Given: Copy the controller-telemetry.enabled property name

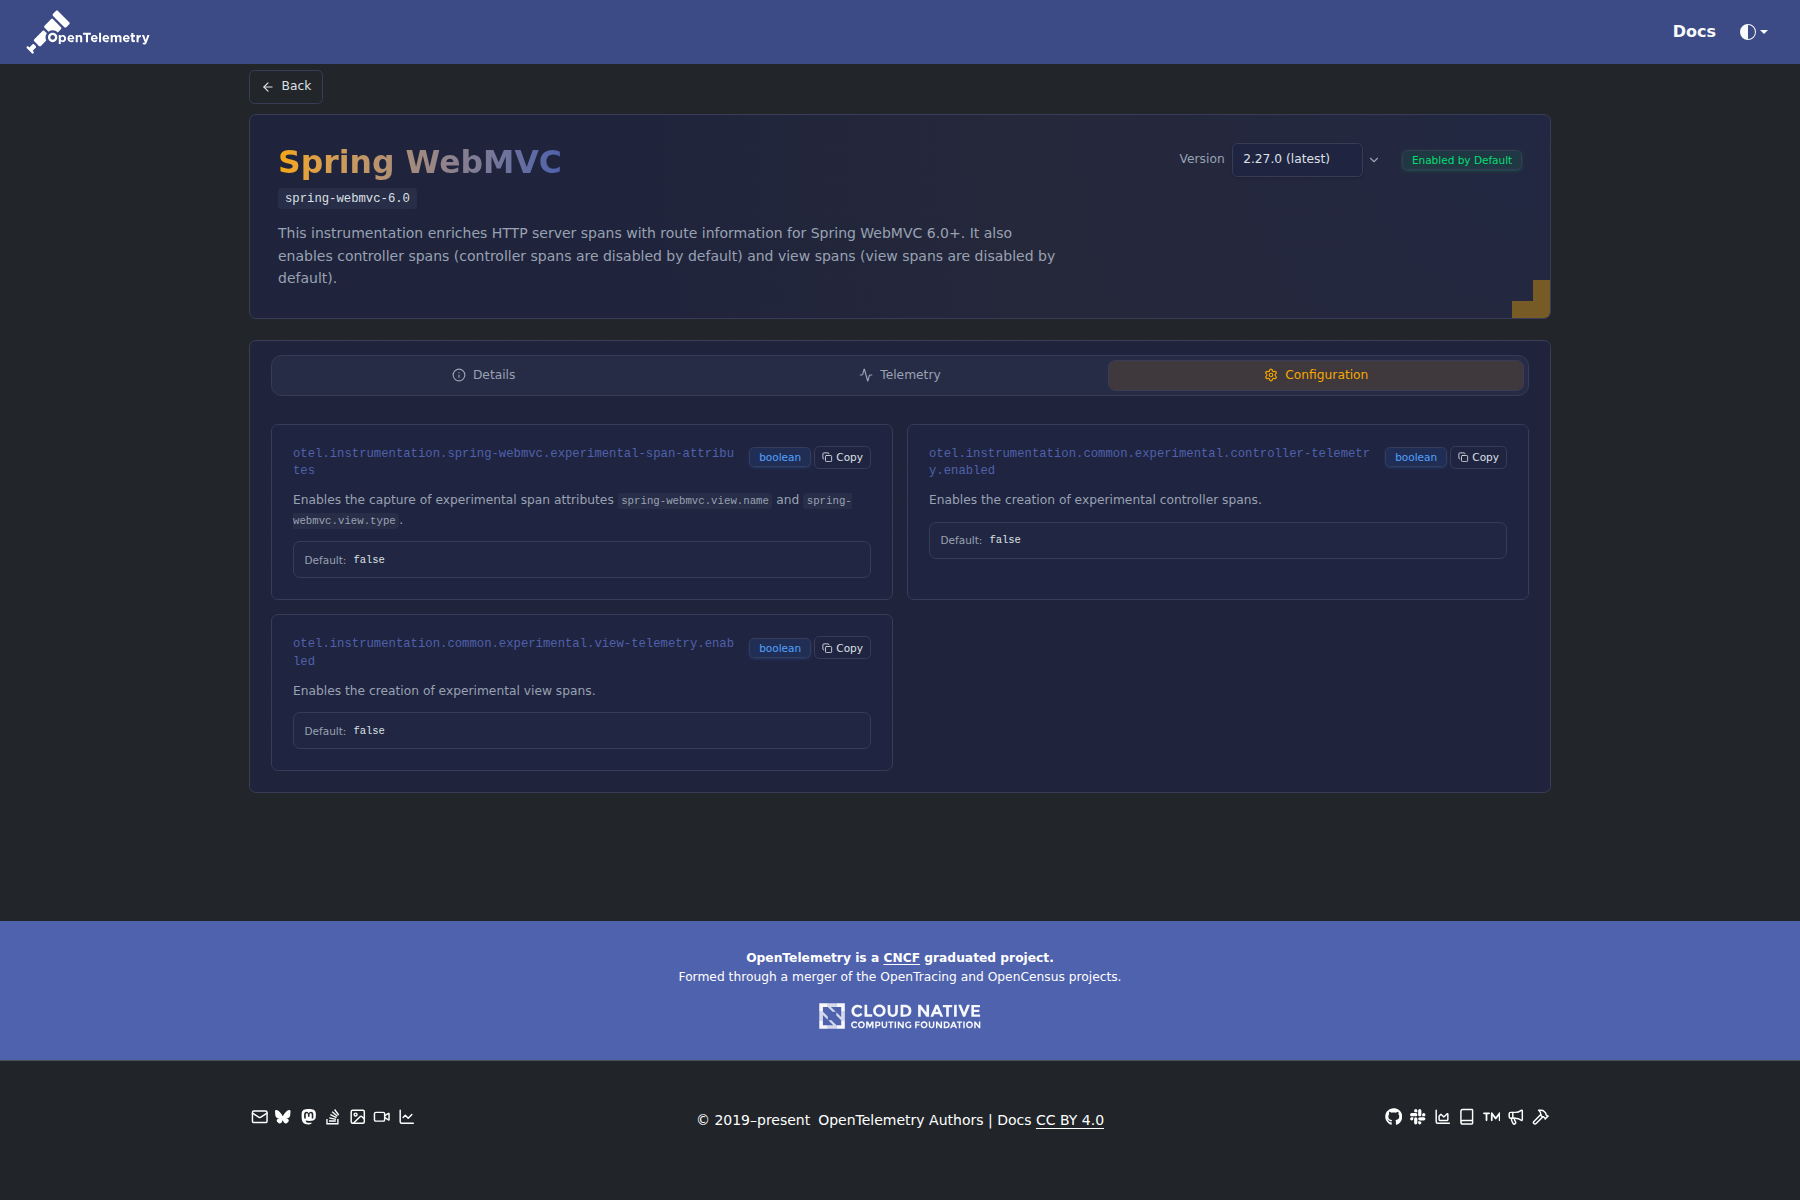Looking at the screenshot, I should [x=1478, y=458].
